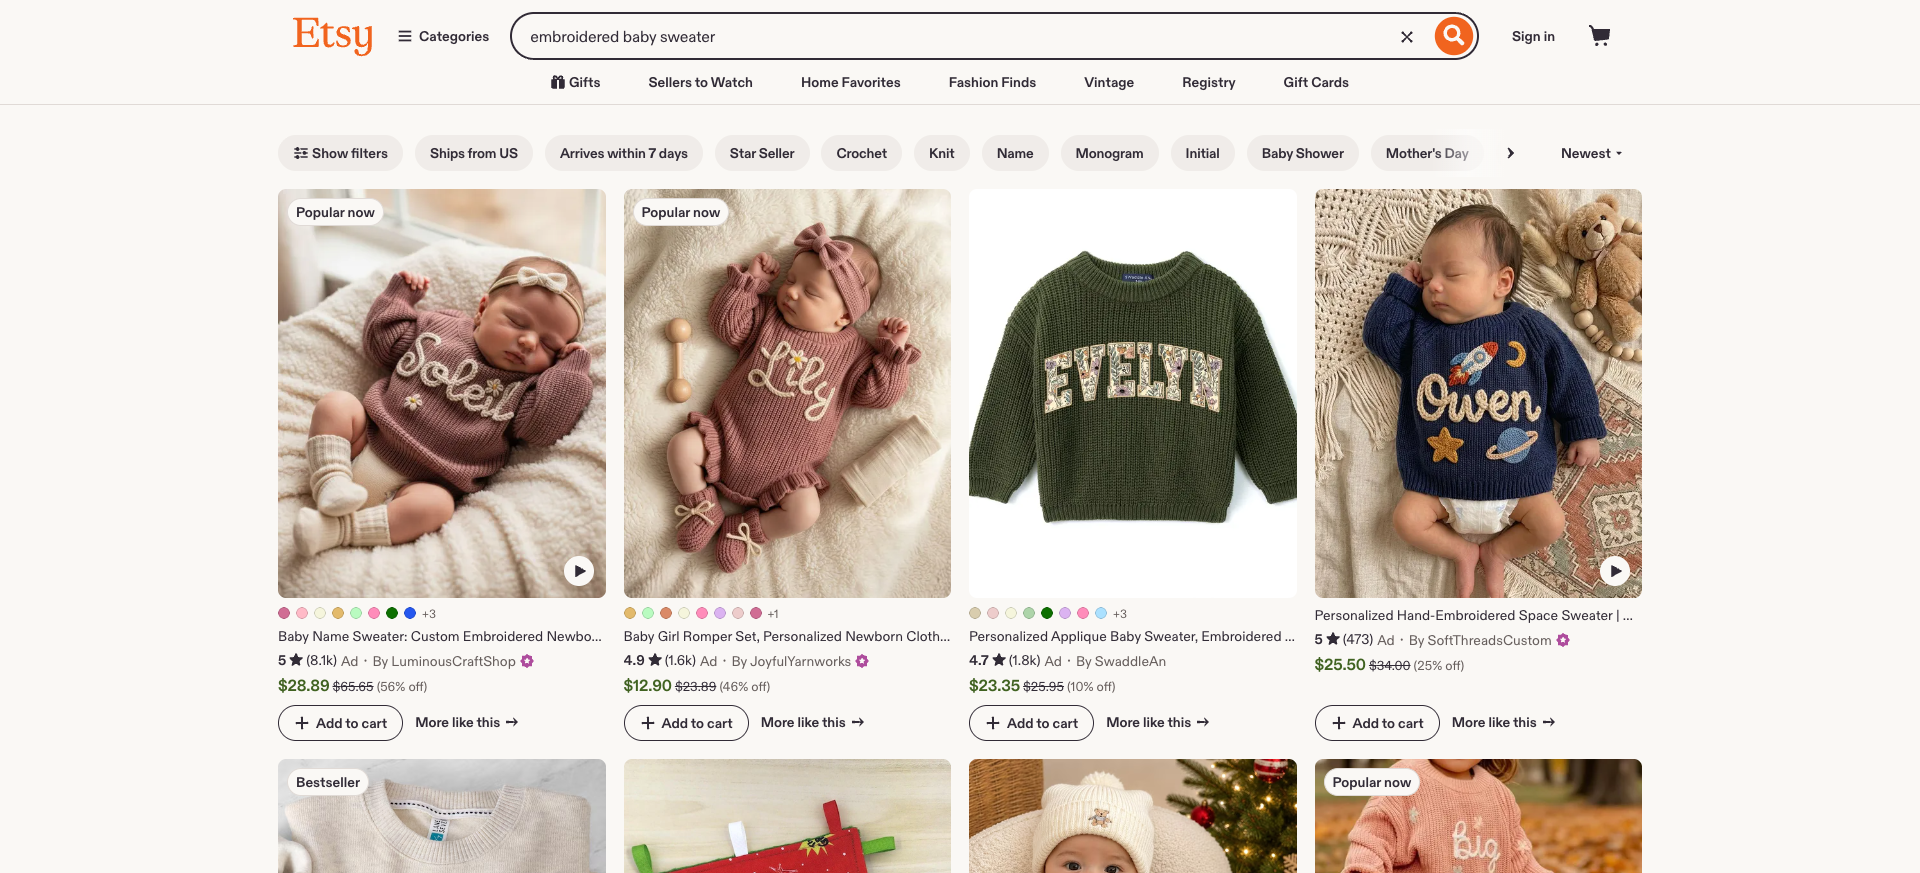The width and height of the screenshot is (1920, 873).
Task: Clear the search box with the X icon
Action: coord(1407,37)
